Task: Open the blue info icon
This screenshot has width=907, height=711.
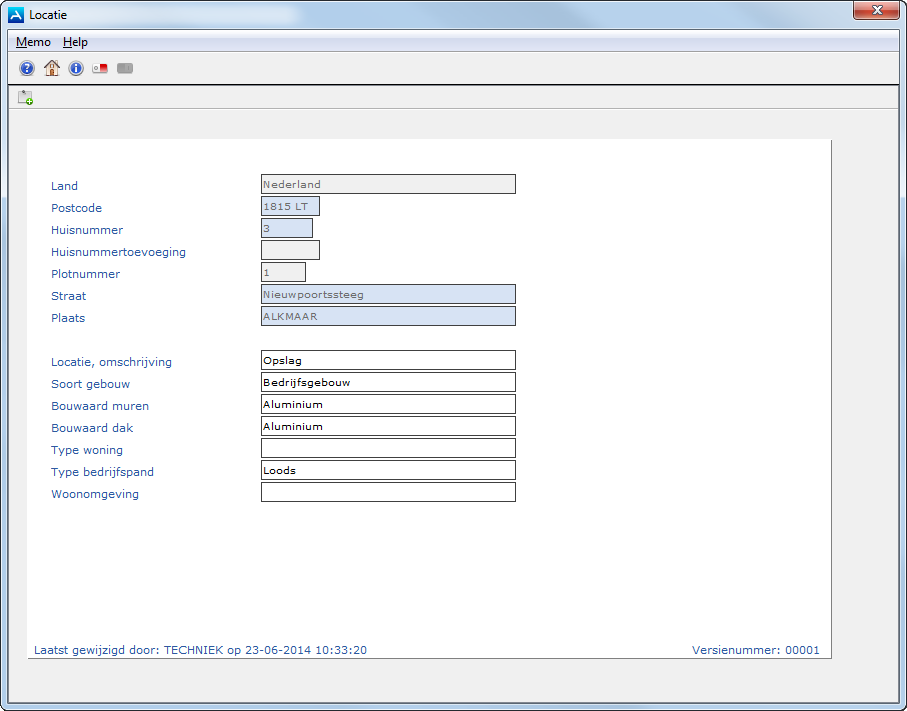Action: [76, 68]
